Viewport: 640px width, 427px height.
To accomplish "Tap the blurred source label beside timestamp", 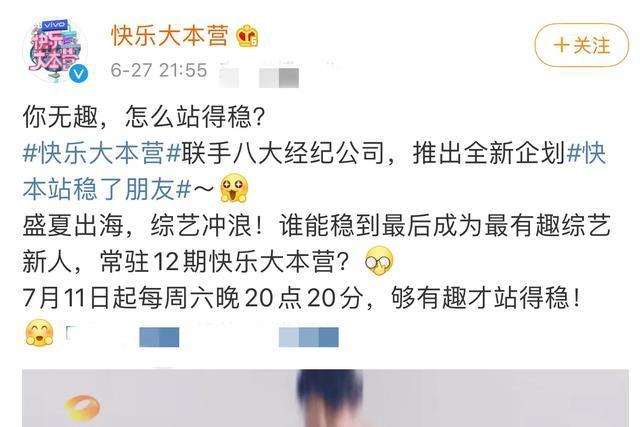I will point(259,75).
